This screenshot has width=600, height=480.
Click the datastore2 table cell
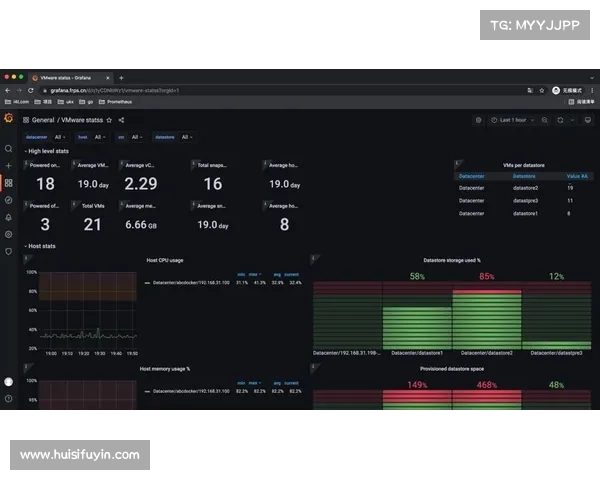point(525,188)
